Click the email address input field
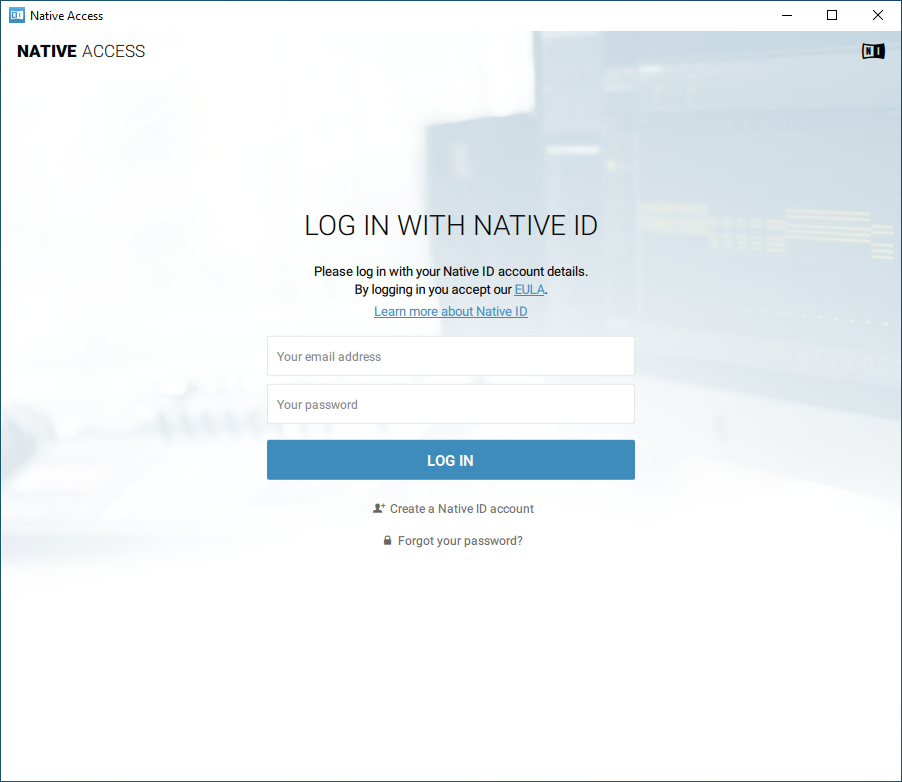Image resolution: width=902 pixels, height=782 pixels. 450,356
